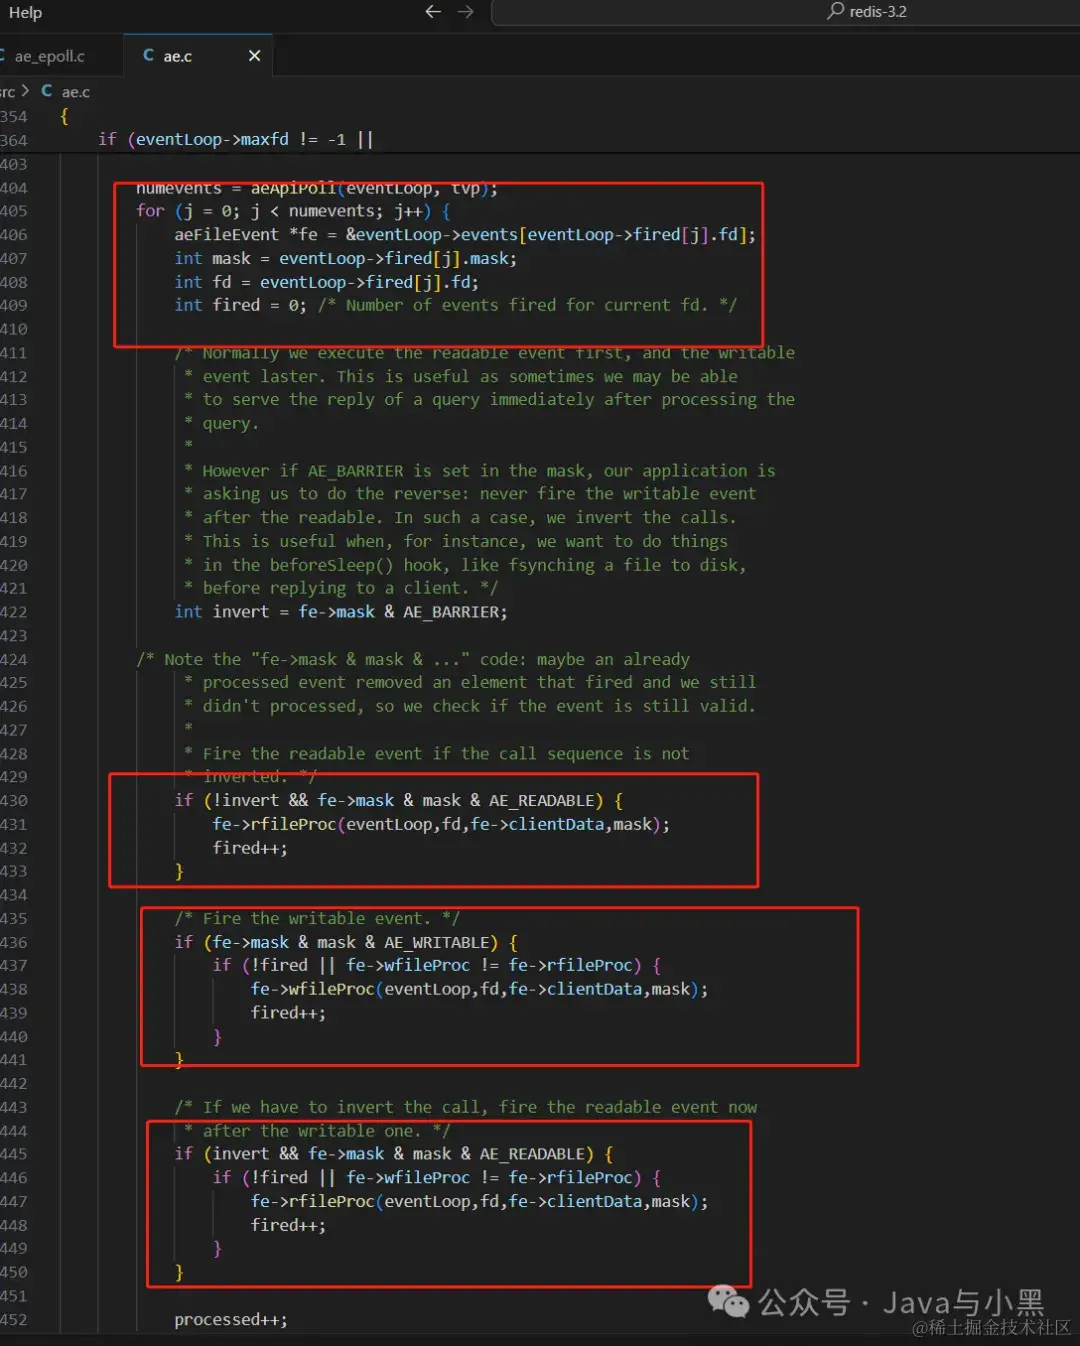Image resolution: width=1080 pixels, height=1346 pixels.
Task: Click the search magnifier icon
Action: click(836, 11)
